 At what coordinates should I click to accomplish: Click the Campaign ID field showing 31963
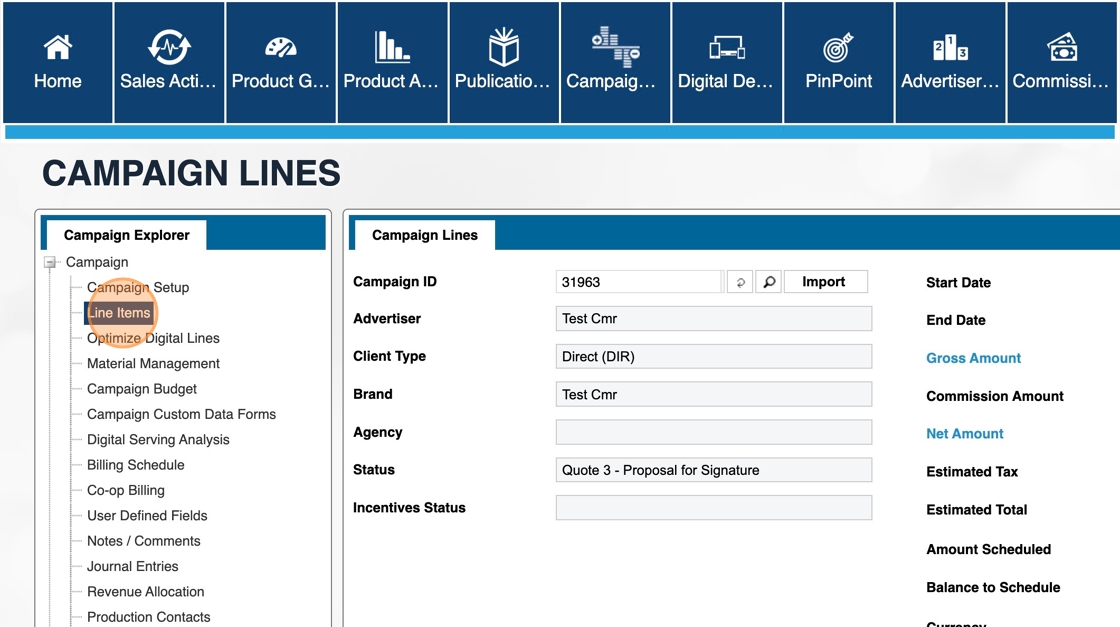click(x=639, y=282)
